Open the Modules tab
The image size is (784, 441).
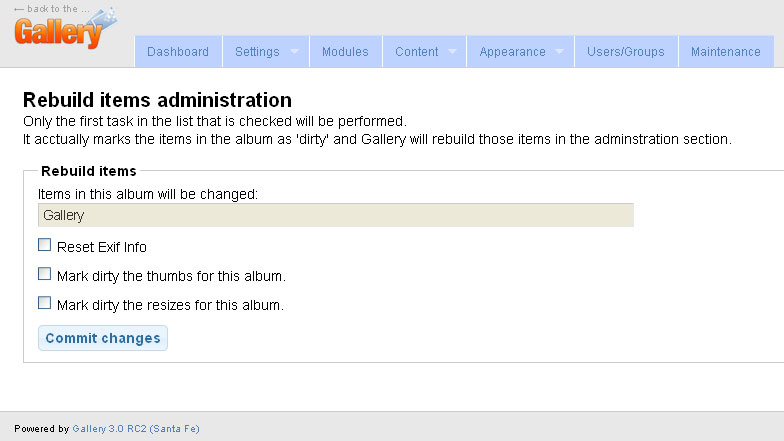point(345,52)
